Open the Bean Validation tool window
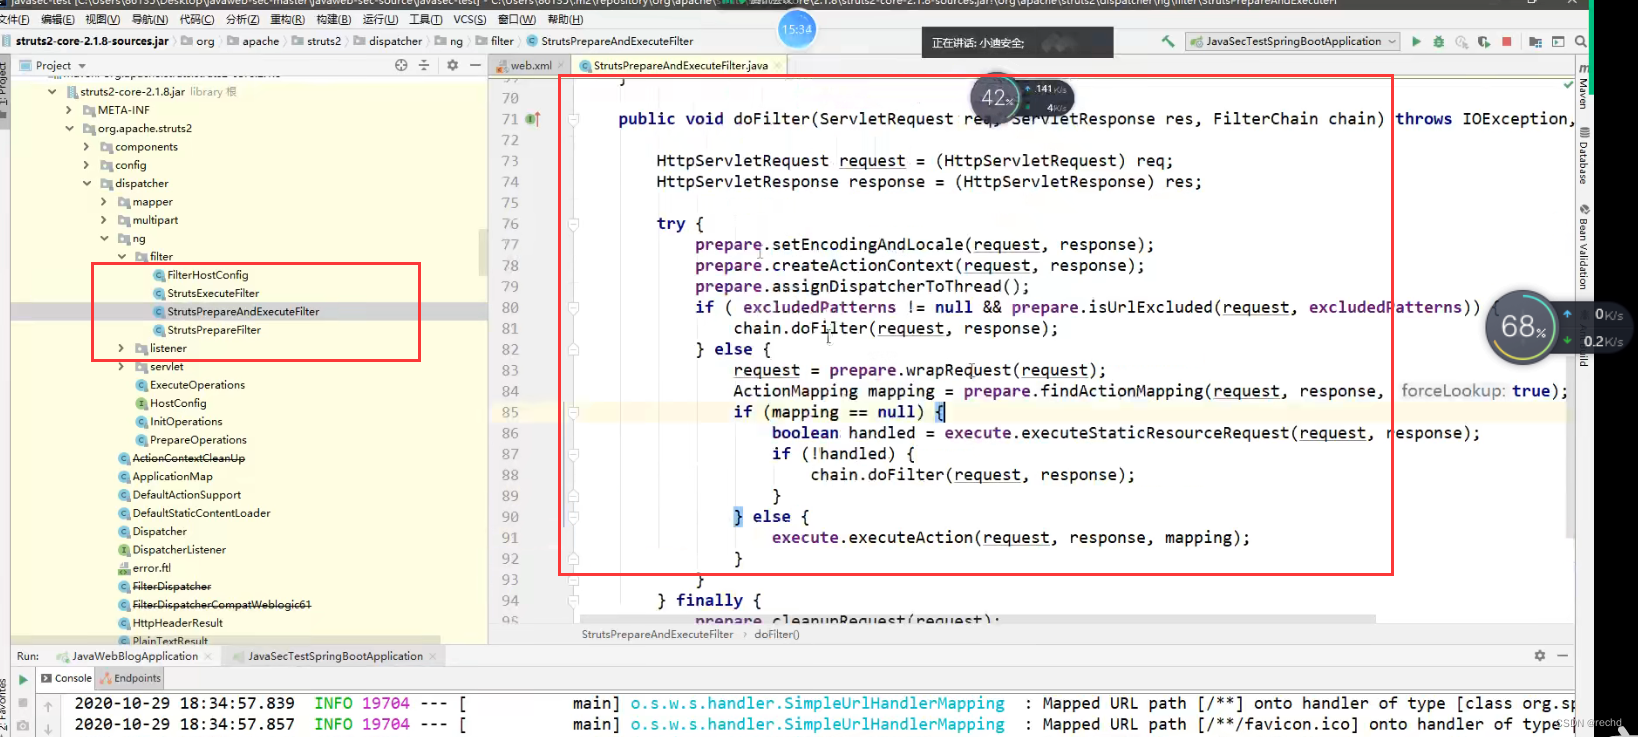 1583,247
